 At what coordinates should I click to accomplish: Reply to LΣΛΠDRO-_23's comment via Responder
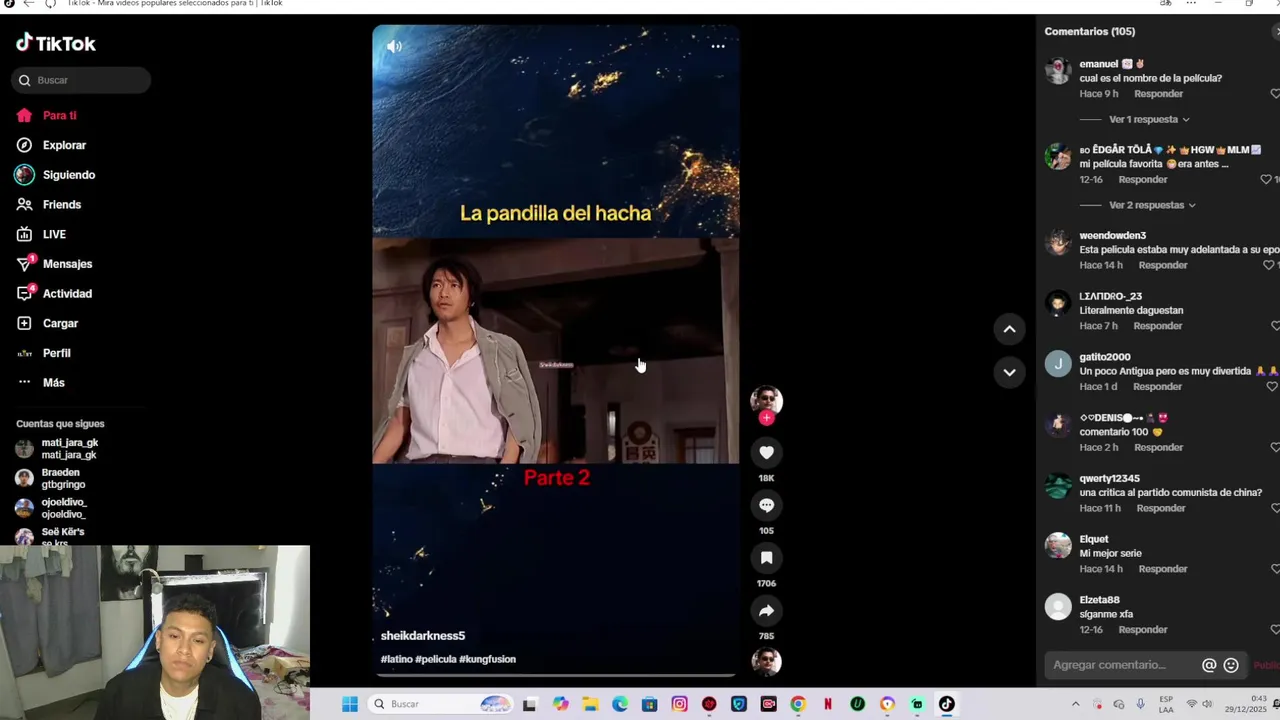(x=1158, y=326)
